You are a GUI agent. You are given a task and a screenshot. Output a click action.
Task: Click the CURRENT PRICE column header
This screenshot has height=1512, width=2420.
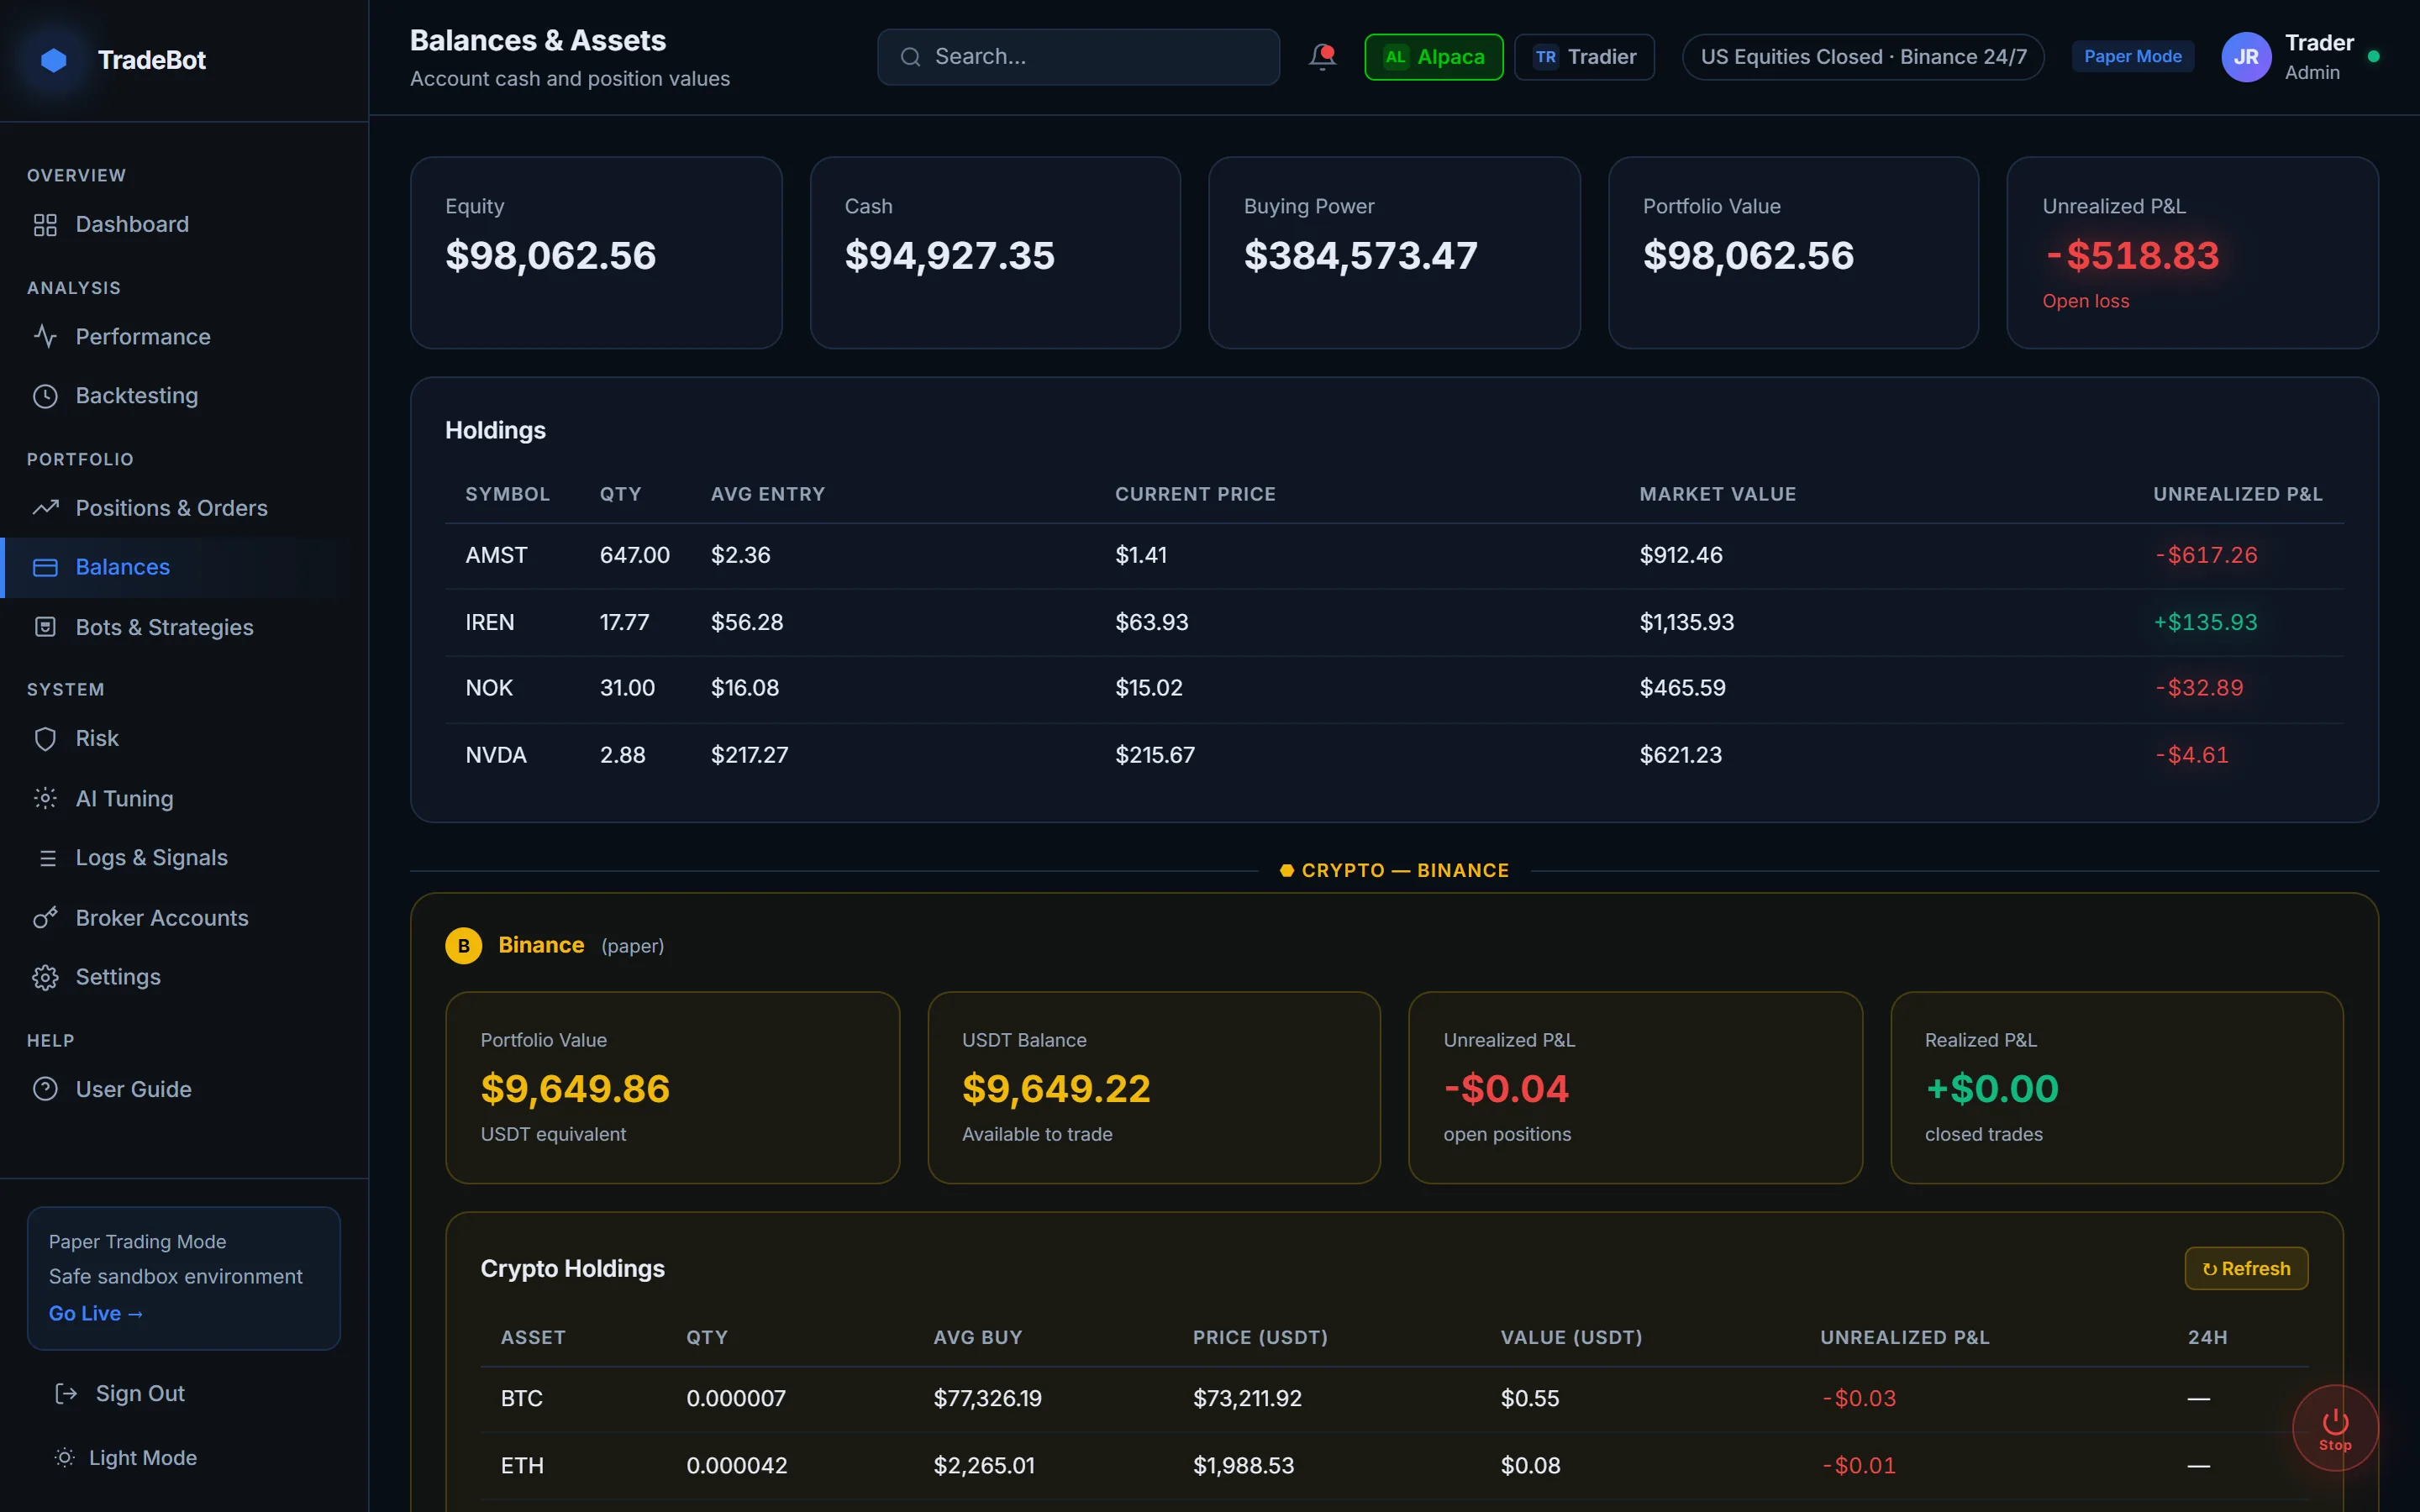click(1195, 494)
